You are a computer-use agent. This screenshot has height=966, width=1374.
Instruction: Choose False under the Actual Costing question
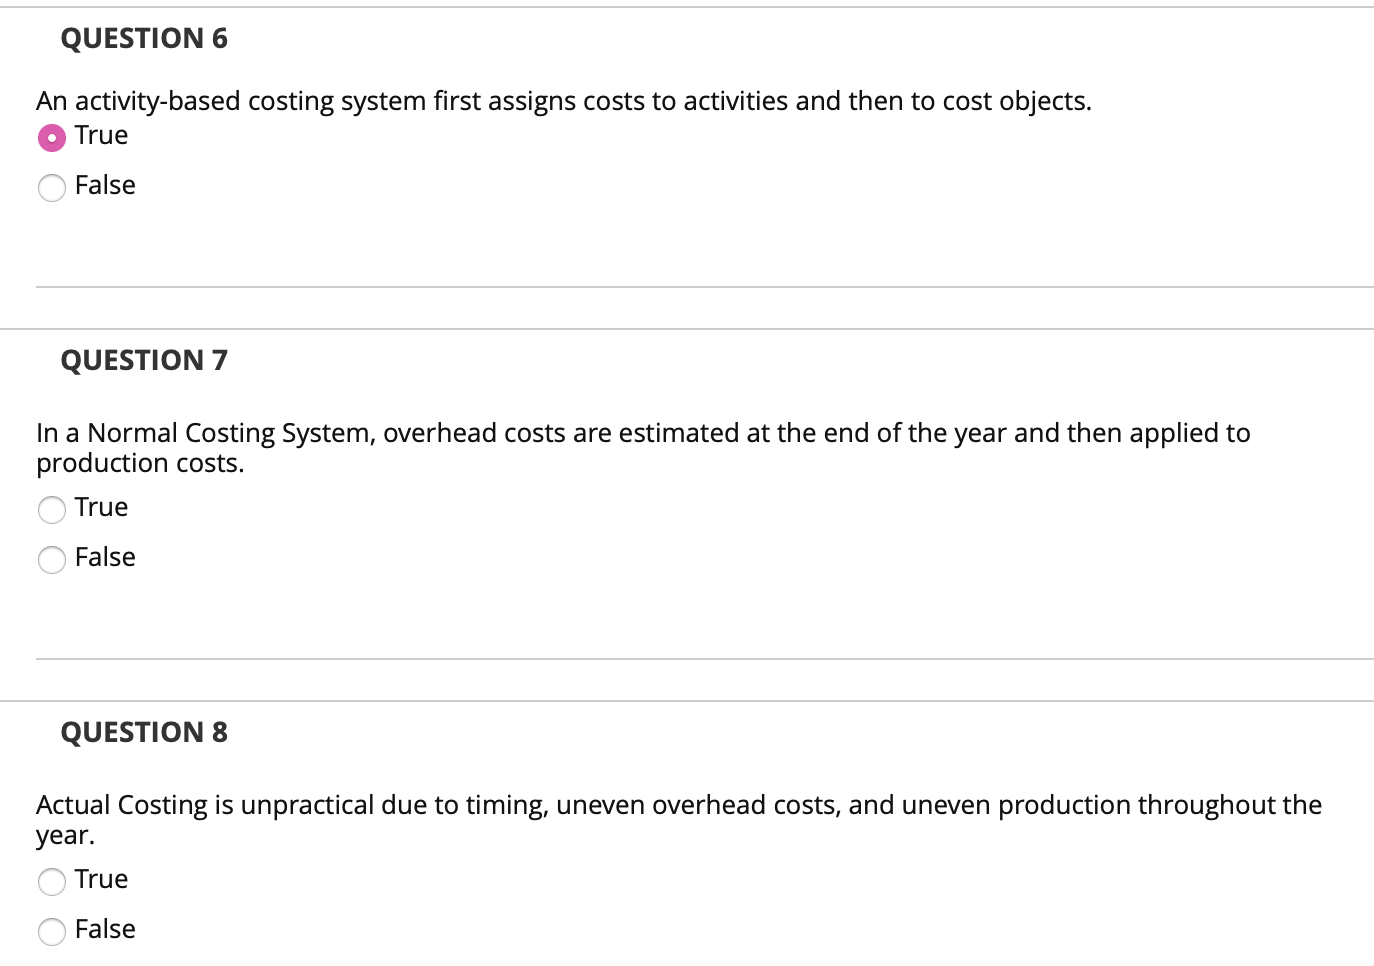pos(52,931)
